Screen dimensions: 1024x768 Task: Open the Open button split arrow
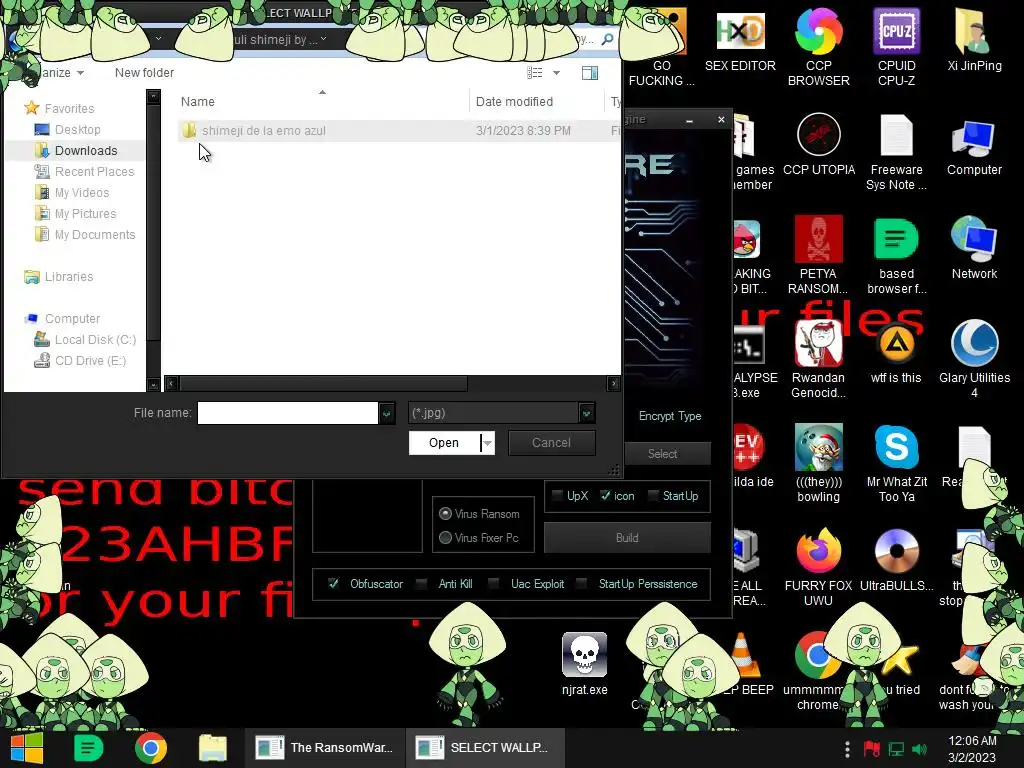(x=487, y=443)
